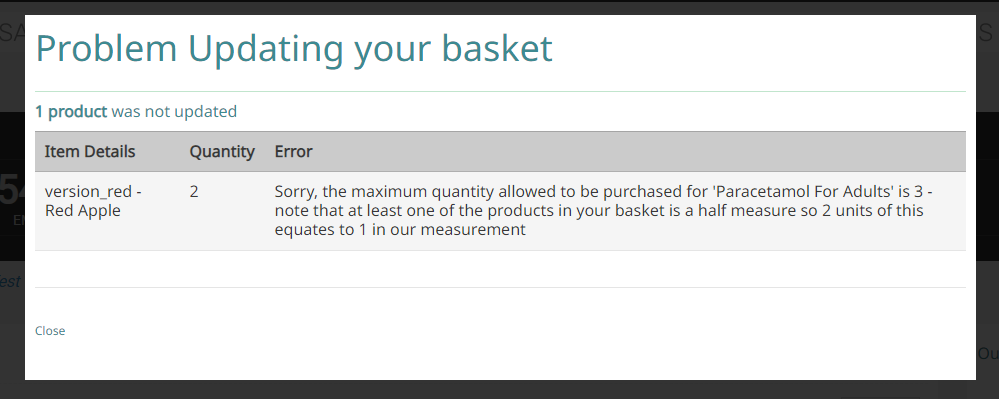
Task: Click the Item Details column header
Action: pyautogui.click(x=90, y=152)
